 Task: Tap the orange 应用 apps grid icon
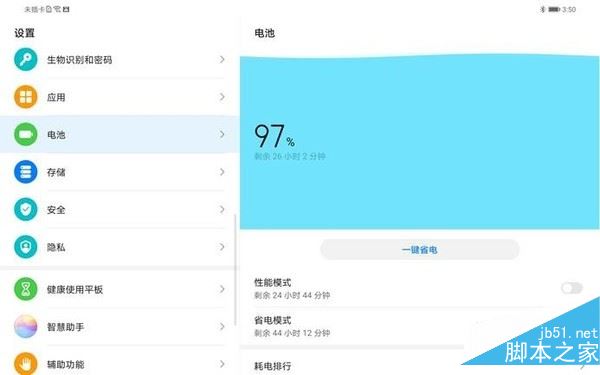(x=26, y=97)
